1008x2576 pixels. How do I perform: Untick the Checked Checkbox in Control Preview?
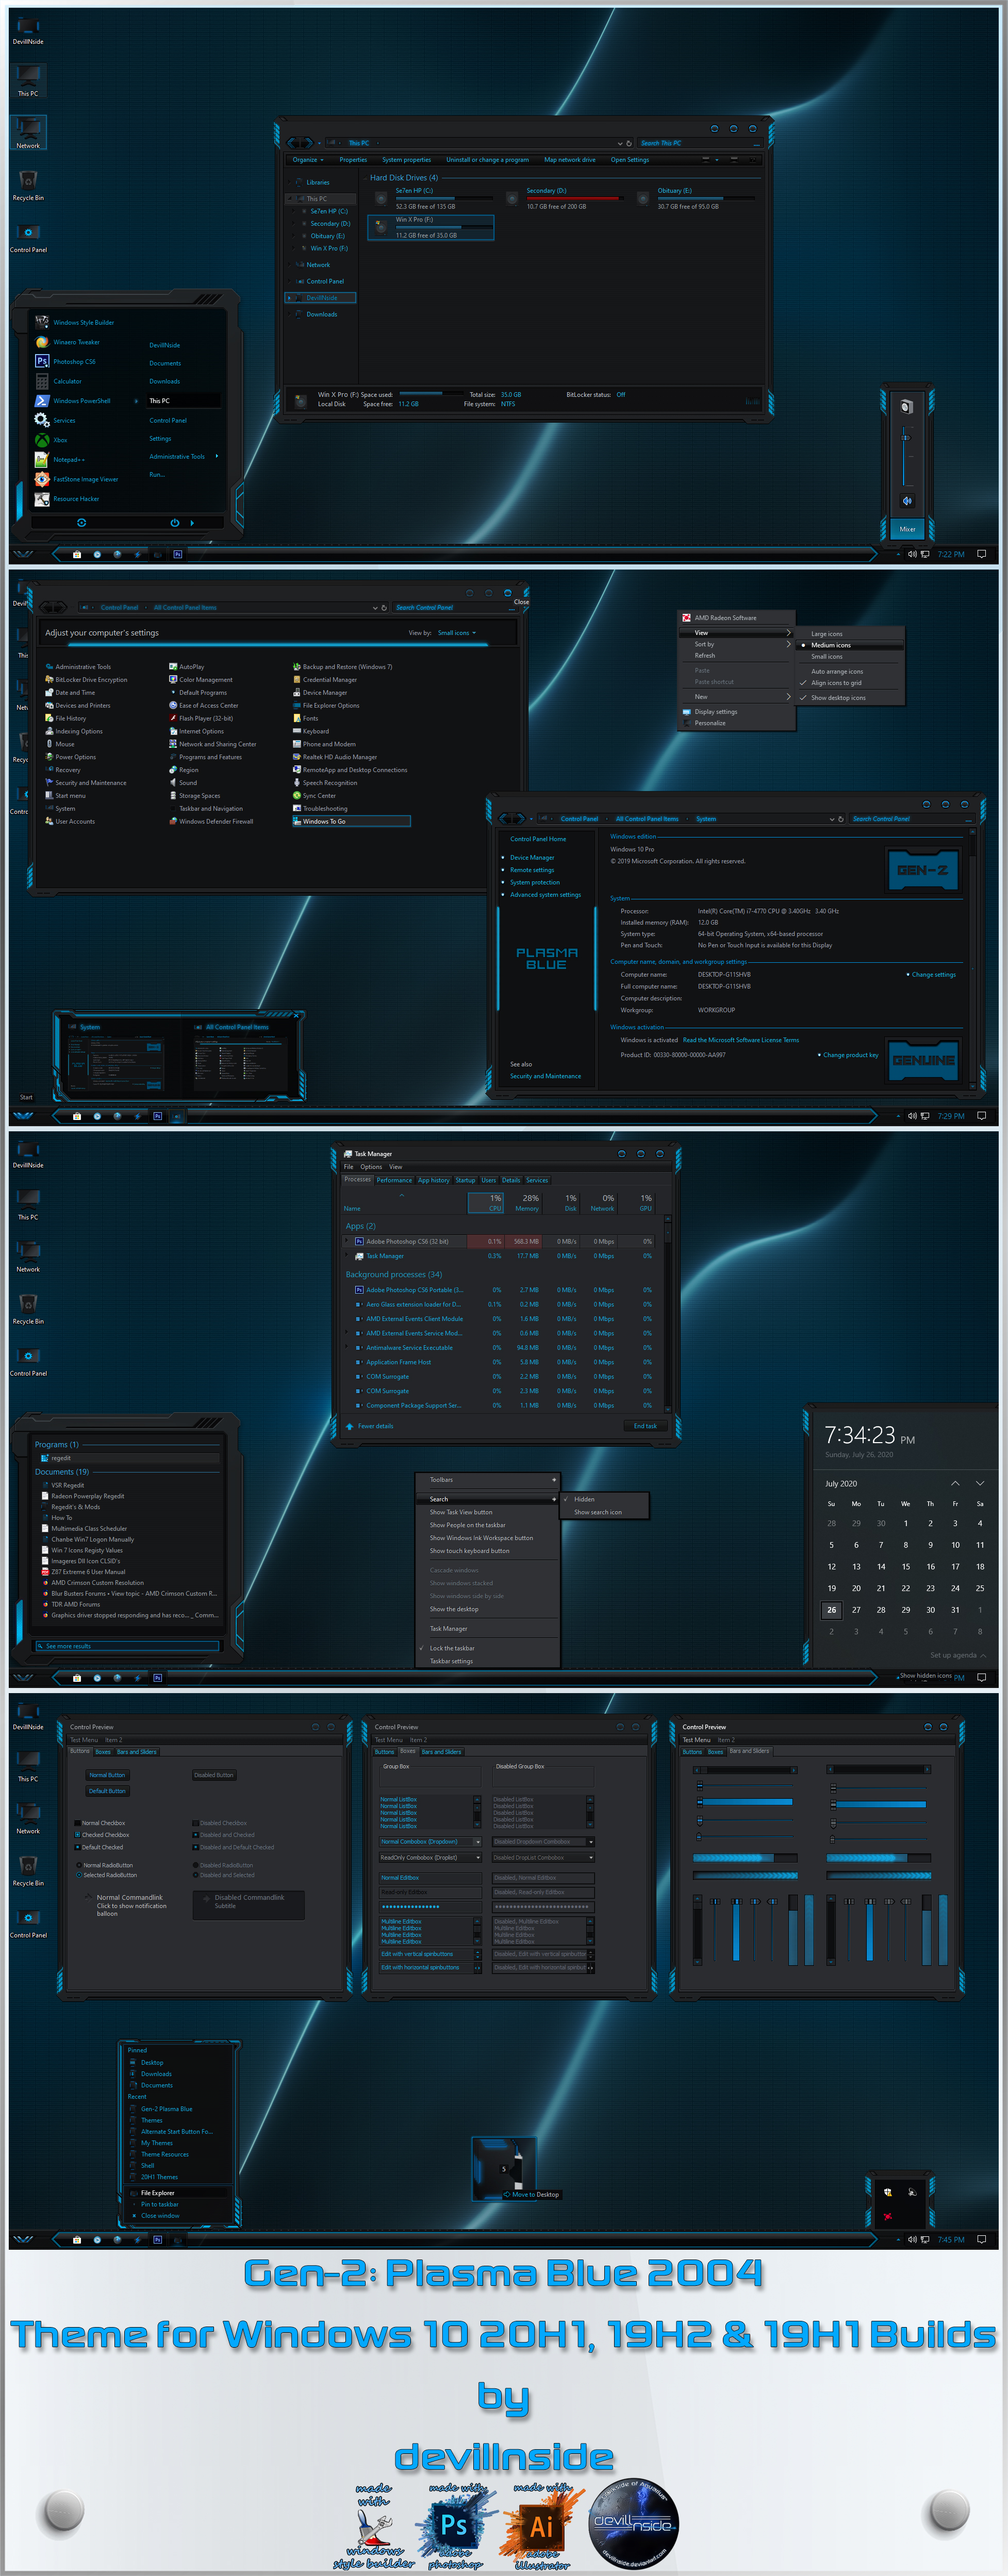coord(78,1835)
